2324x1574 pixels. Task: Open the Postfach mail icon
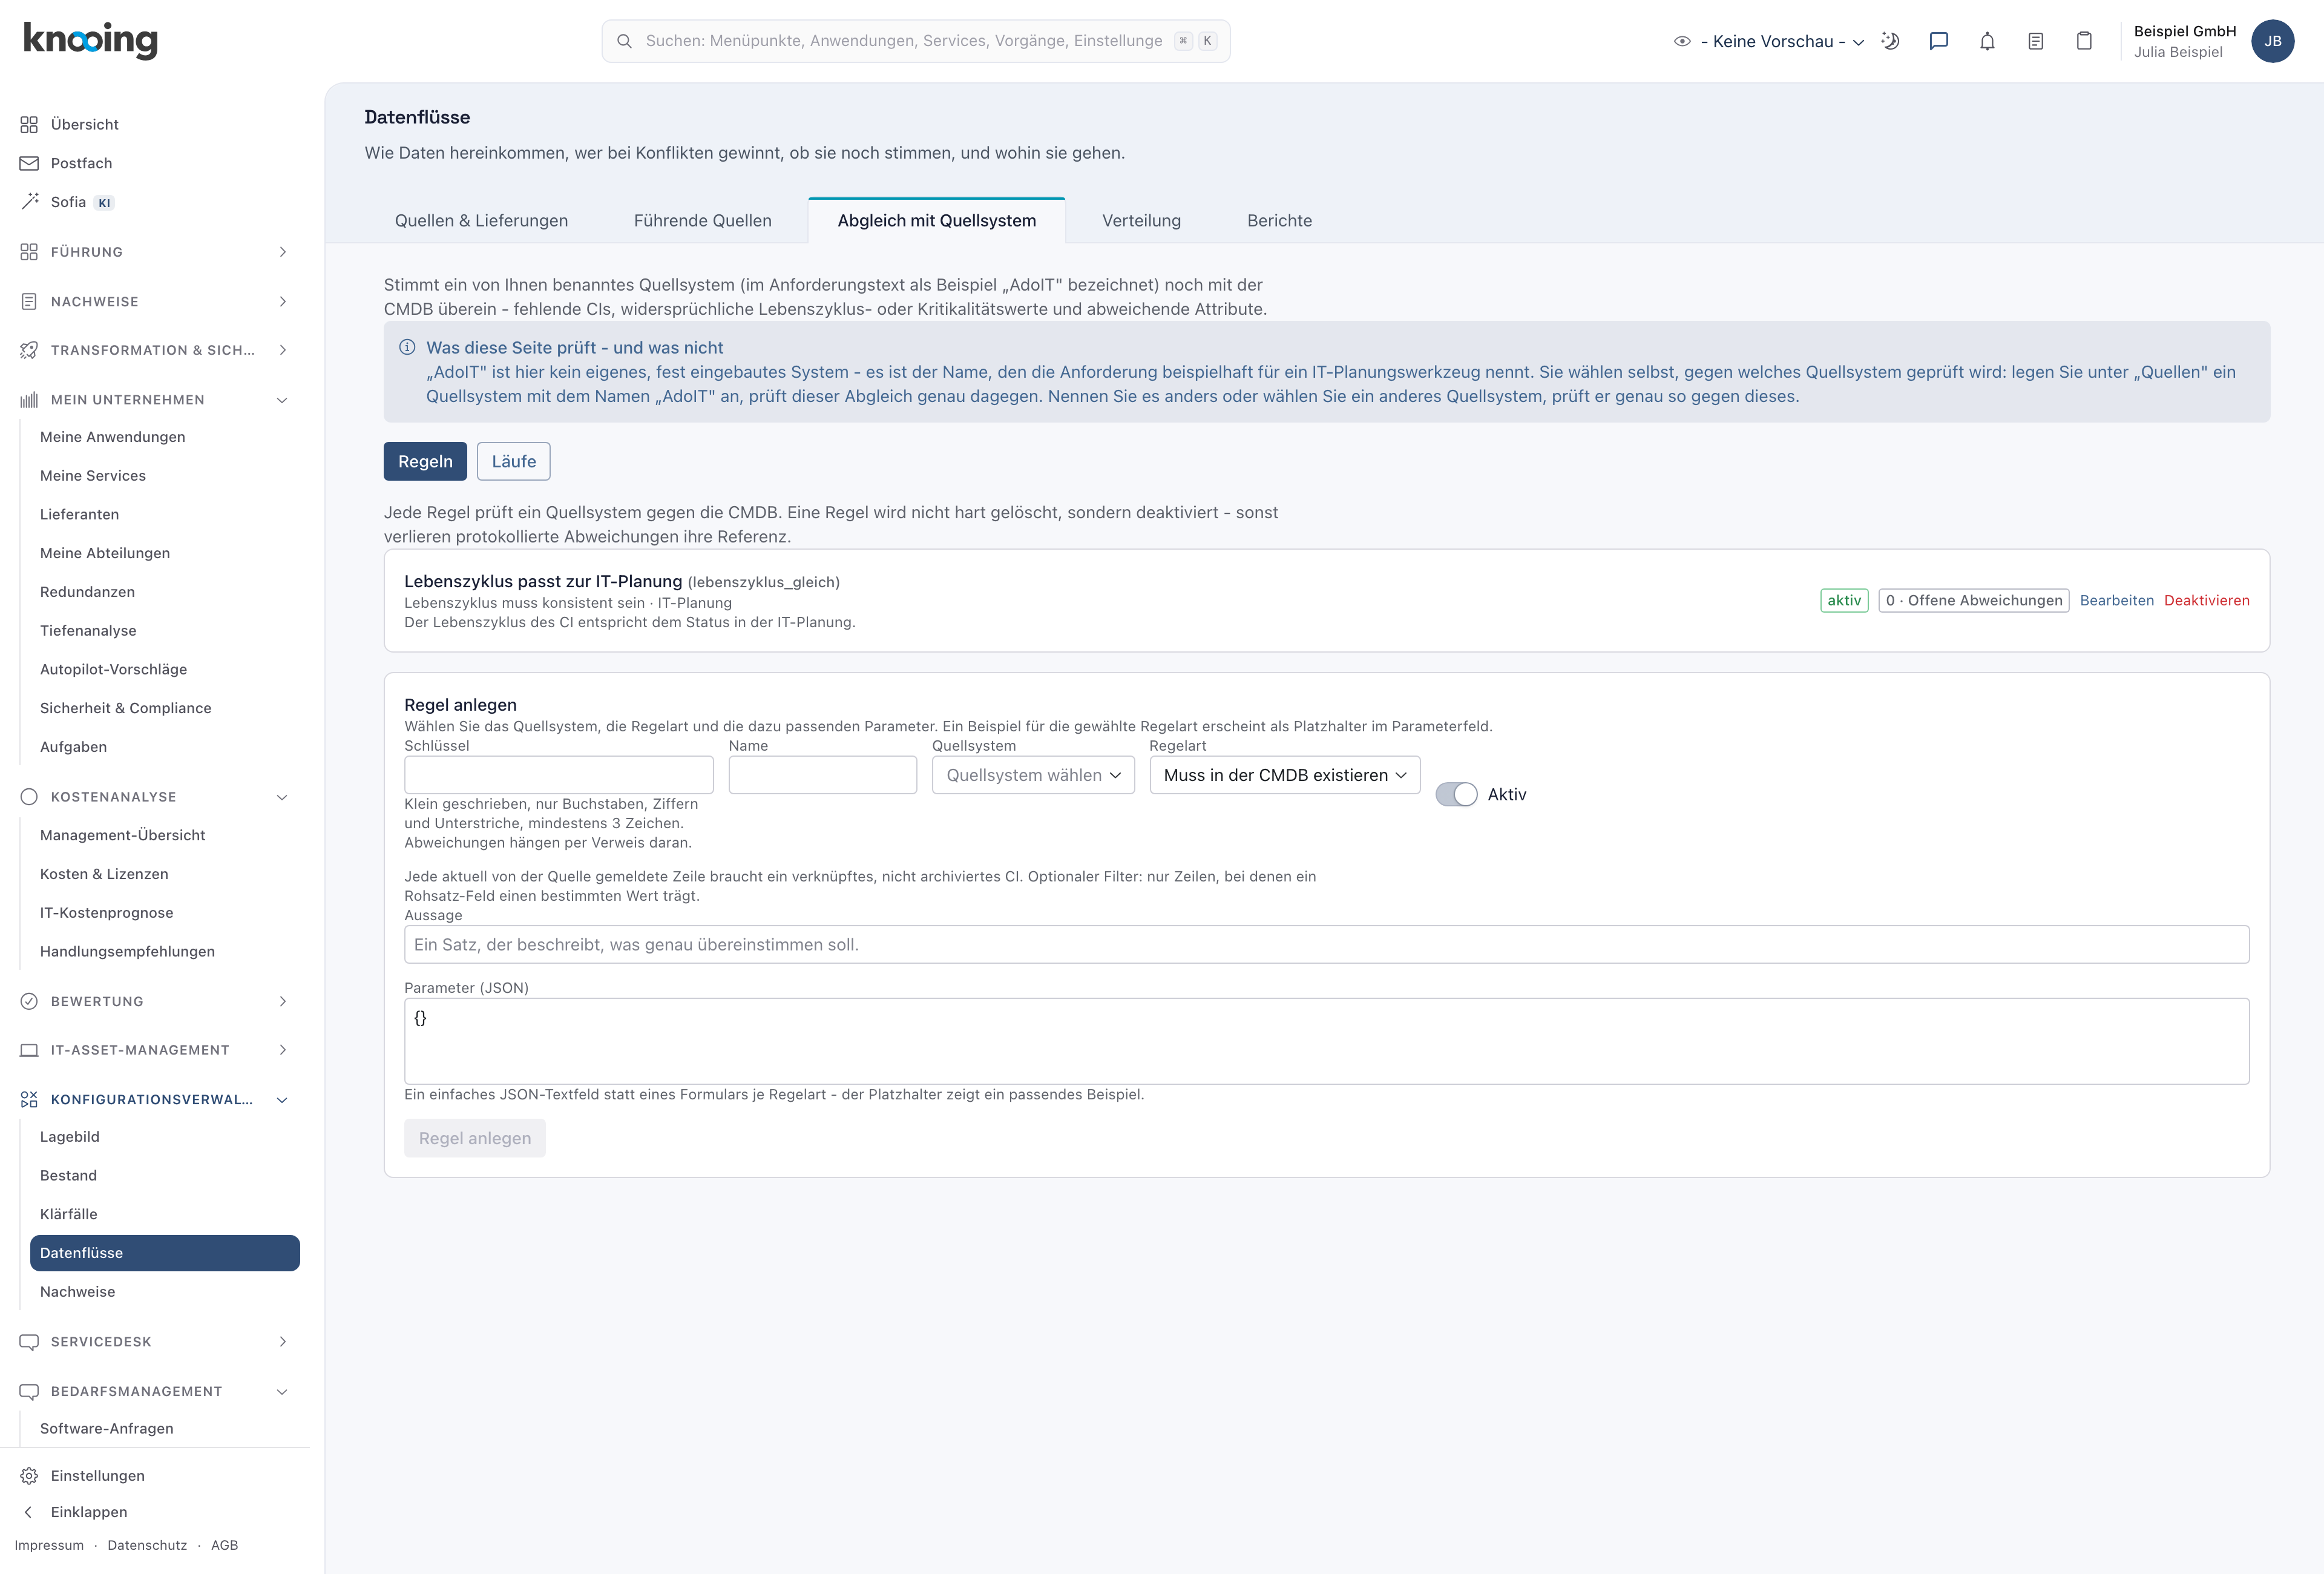[29, 163]
